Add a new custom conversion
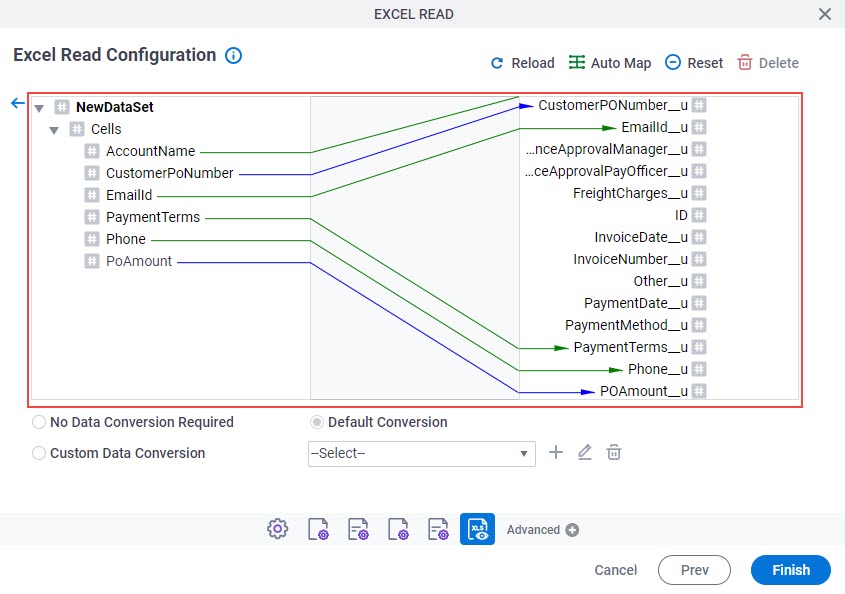Screen dimensions: 845x594 pos(556,452)
